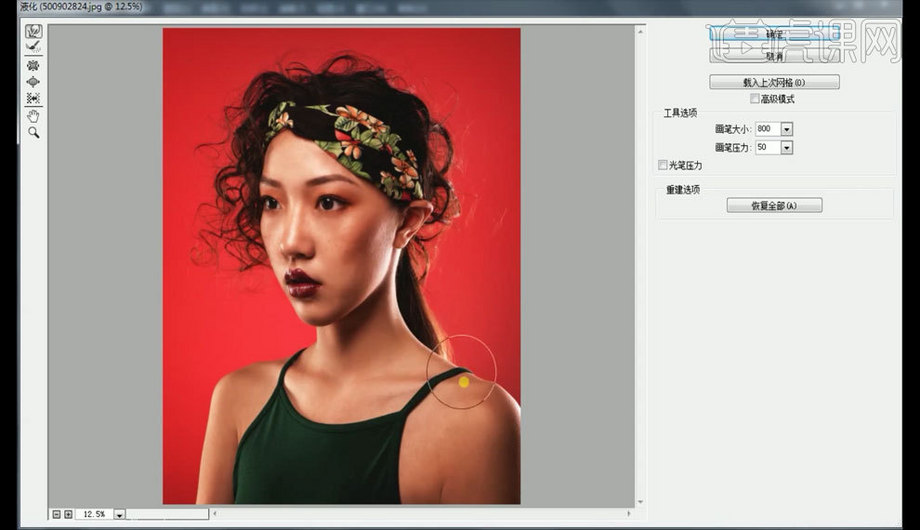The image size is (920, 530).
Task: Click the 画笔压力 brush pressure label
Action: click(x=732, y=147)
